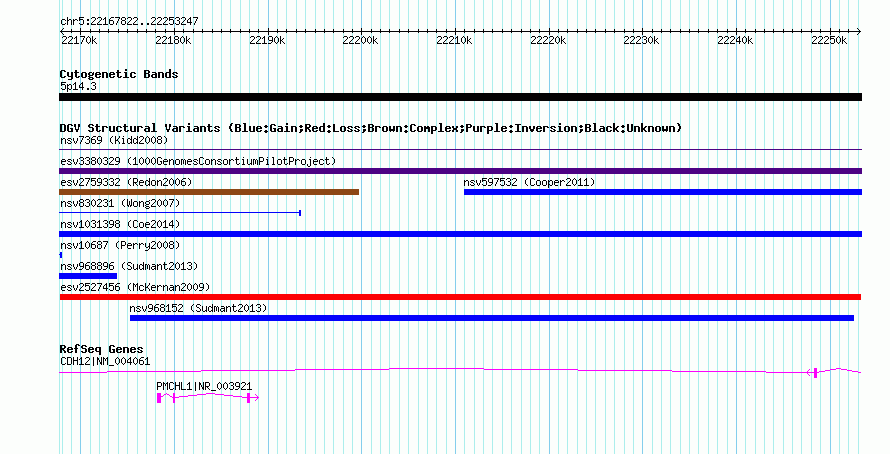890x454 pixels.
Task: Click the Cytogenetic Bands track title
Action: coord(119,74)
